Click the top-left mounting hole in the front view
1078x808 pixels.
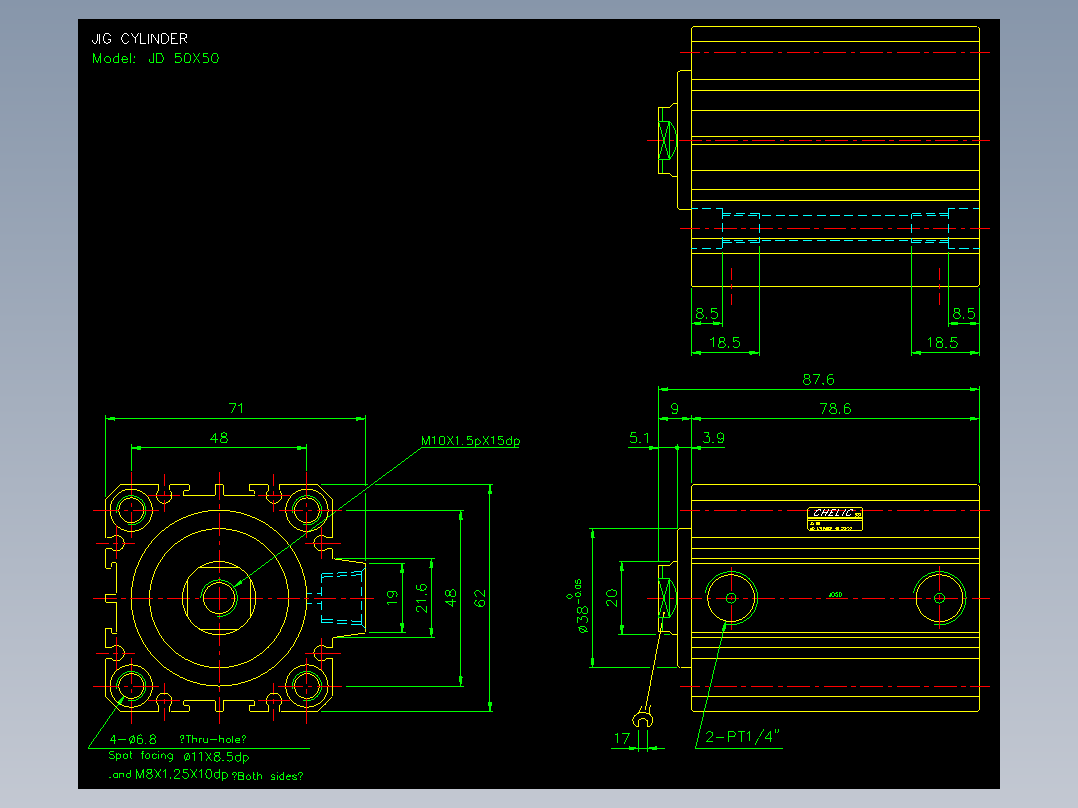131,510
